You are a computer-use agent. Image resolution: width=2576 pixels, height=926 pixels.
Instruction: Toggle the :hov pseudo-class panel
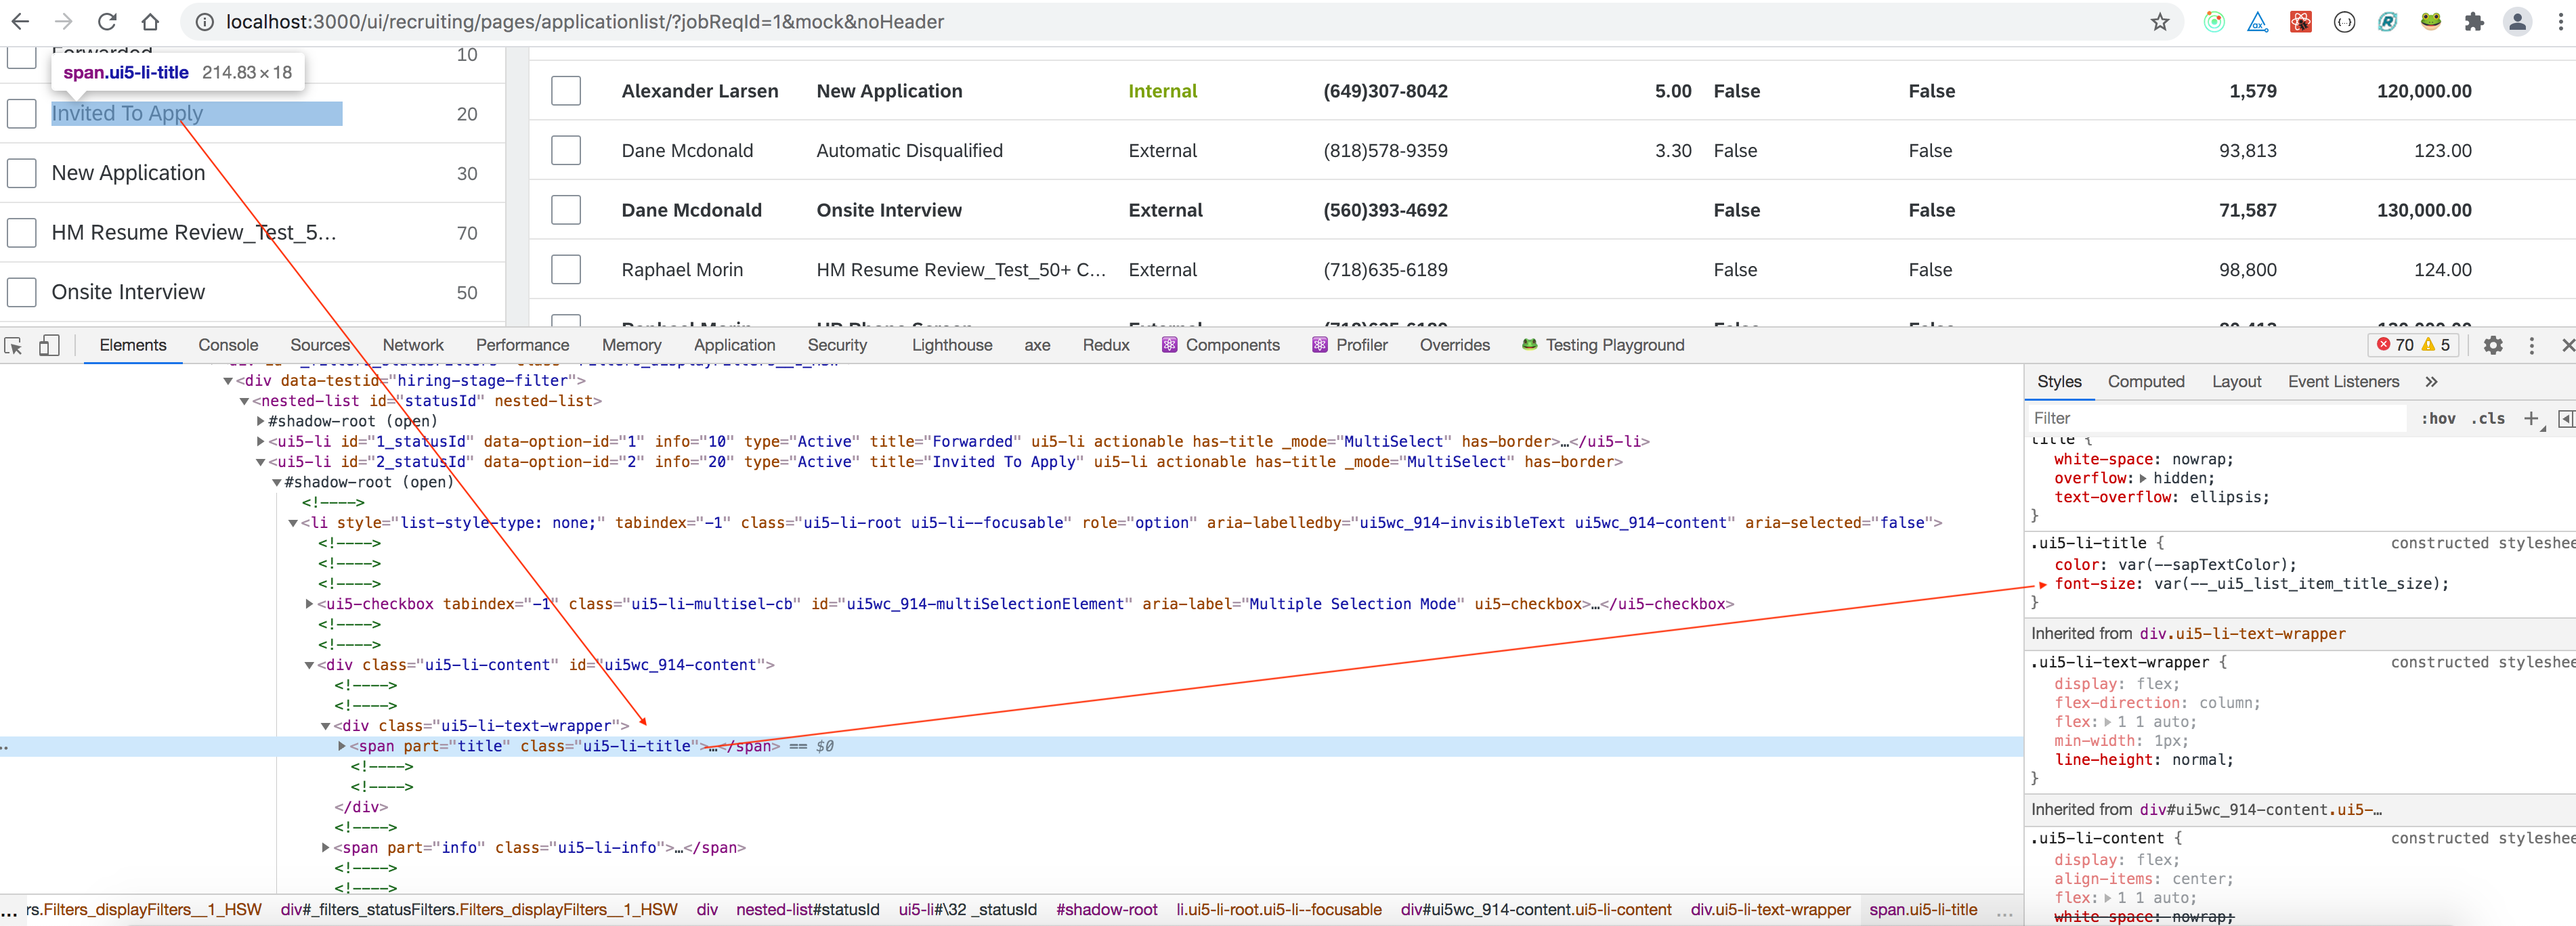tap(2440, 419)
